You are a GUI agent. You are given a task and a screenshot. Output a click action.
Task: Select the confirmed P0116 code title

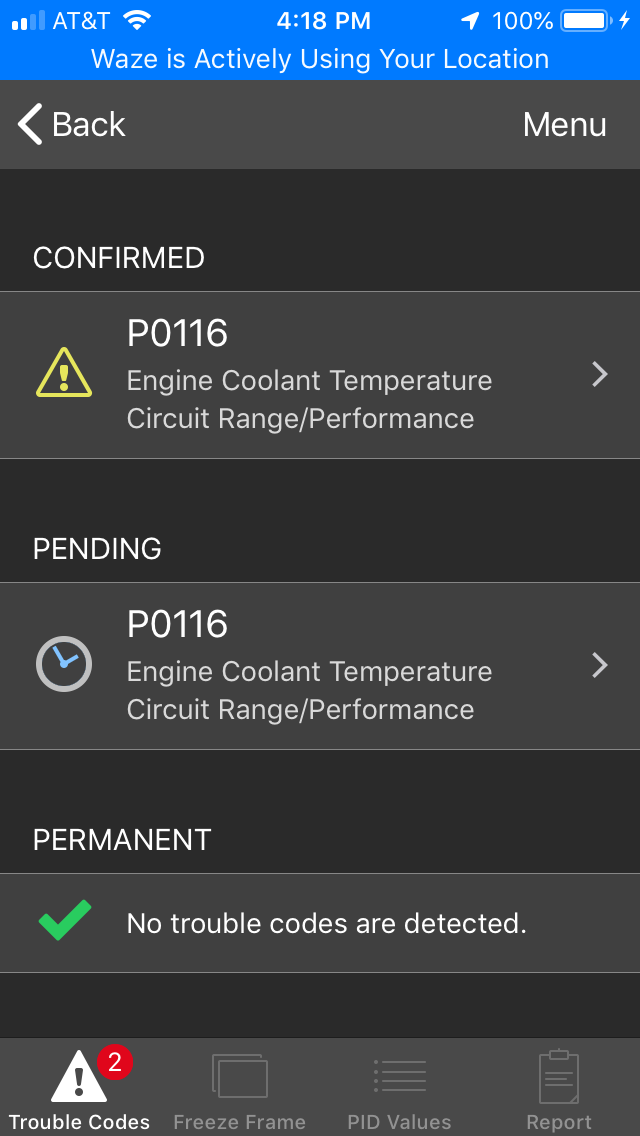(x=178, y=333)
